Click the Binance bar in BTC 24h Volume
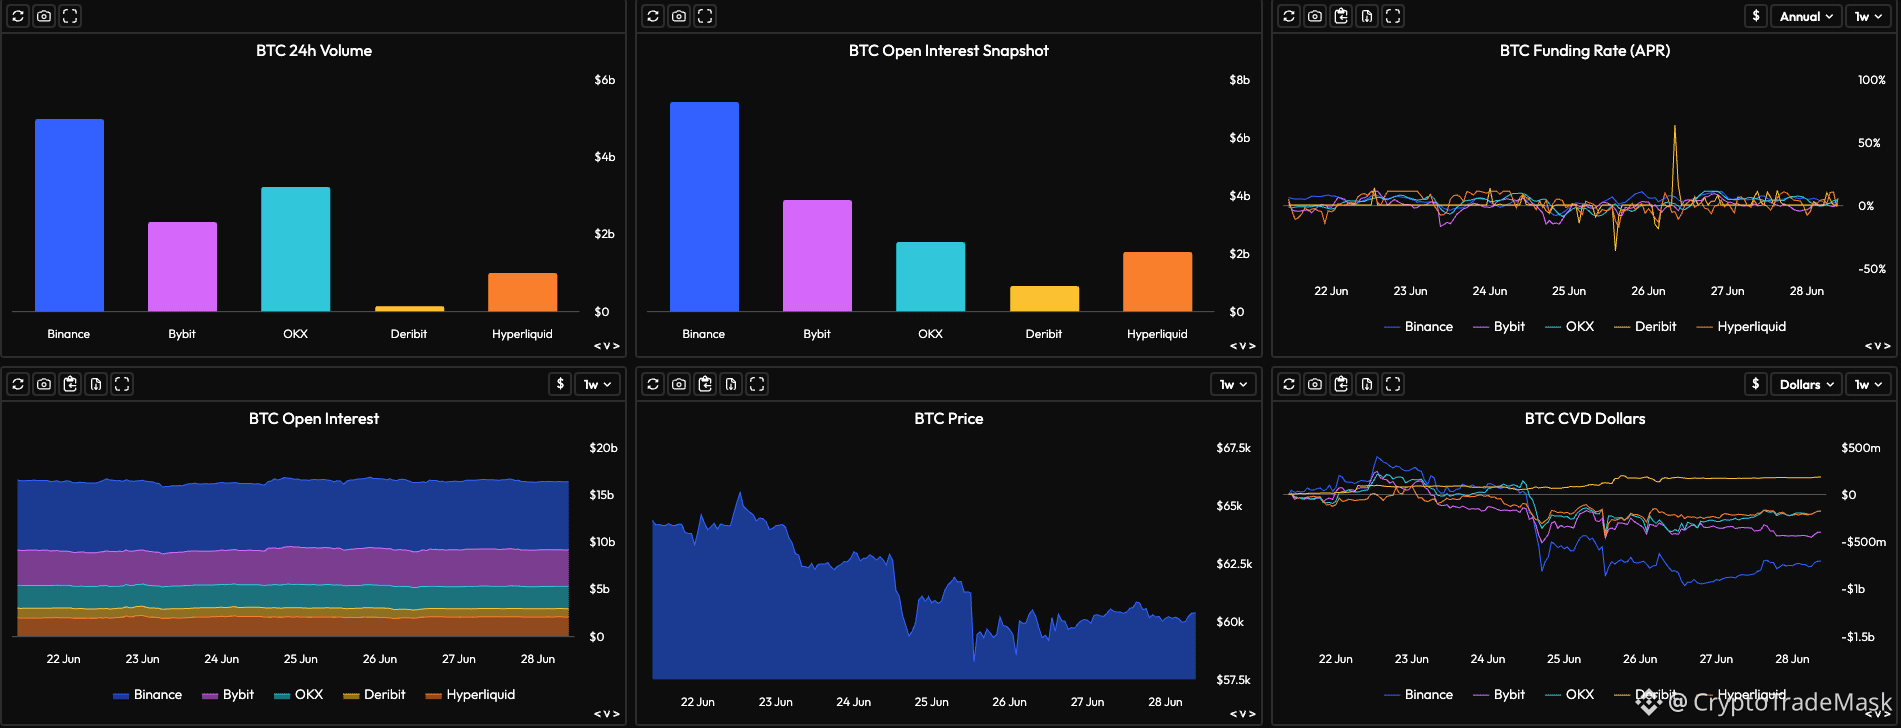1901x728 pixels. point(69,215)
